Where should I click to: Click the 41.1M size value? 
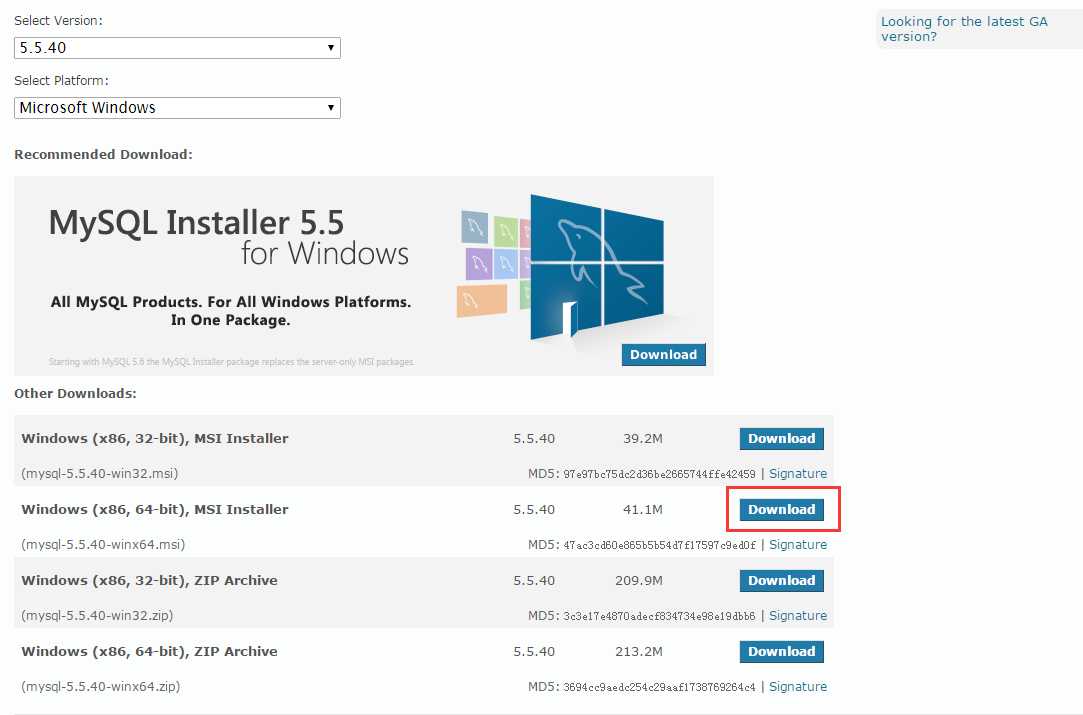pyautogui.click(x=642, y=510)
